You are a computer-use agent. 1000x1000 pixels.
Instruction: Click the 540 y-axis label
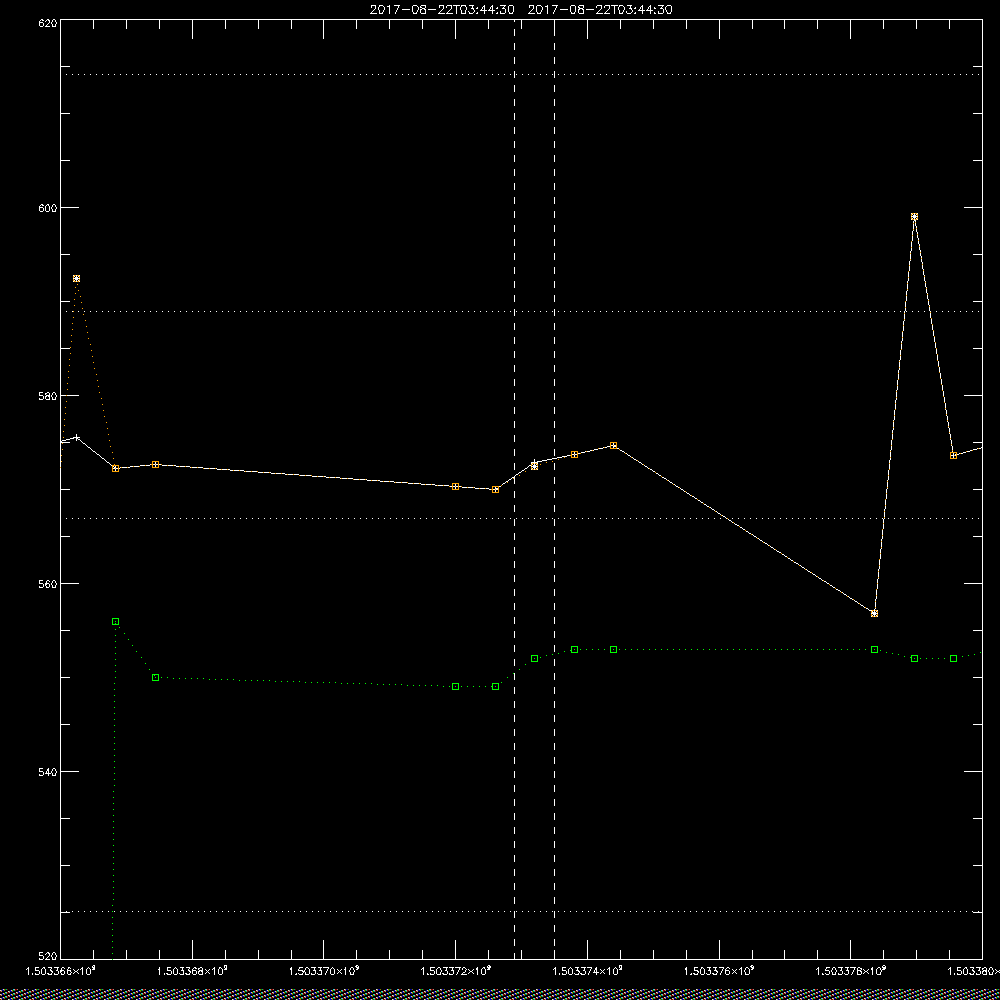48,772
